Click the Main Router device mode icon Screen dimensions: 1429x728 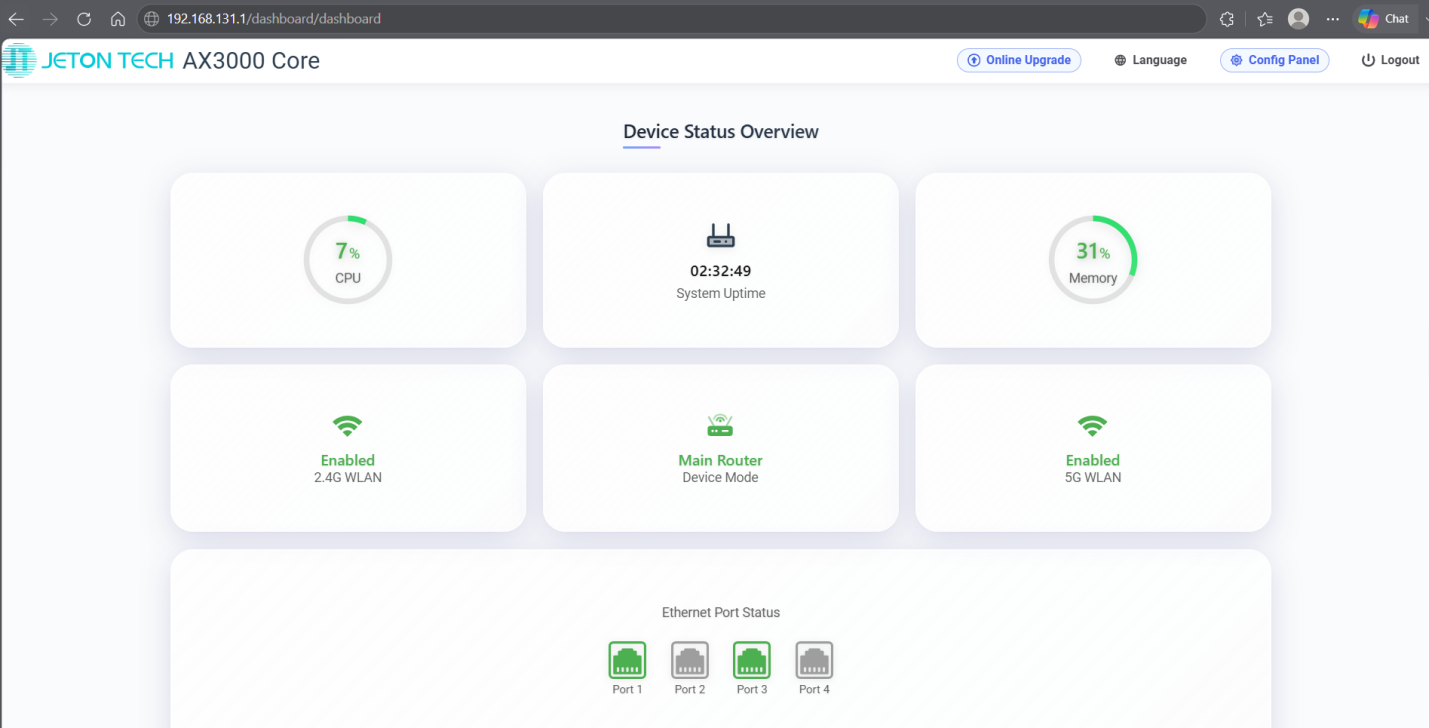pyautogui.click(x=720, y=426)
